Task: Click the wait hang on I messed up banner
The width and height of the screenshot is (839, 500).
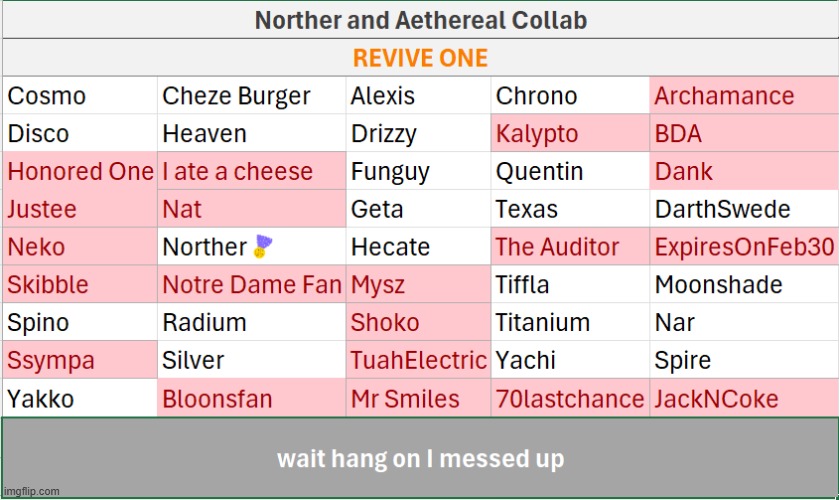Action: [x=420, y=458]
